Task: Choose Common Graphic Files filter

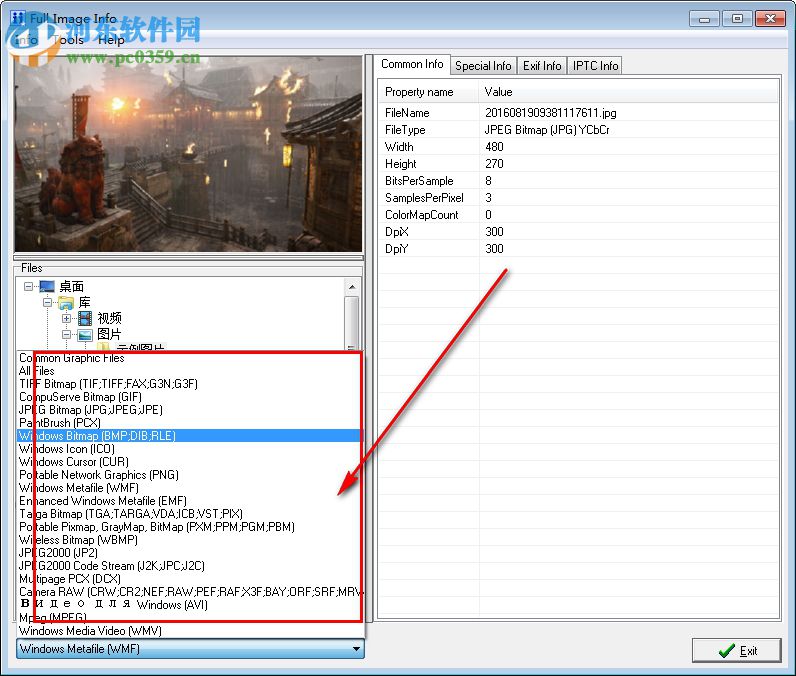Action: [x=190, y=358]
